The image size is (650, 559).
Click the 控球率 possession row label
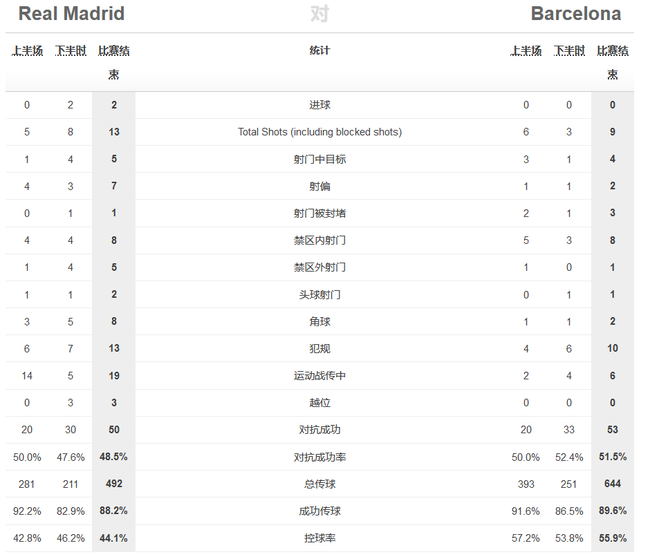point(320,538)
